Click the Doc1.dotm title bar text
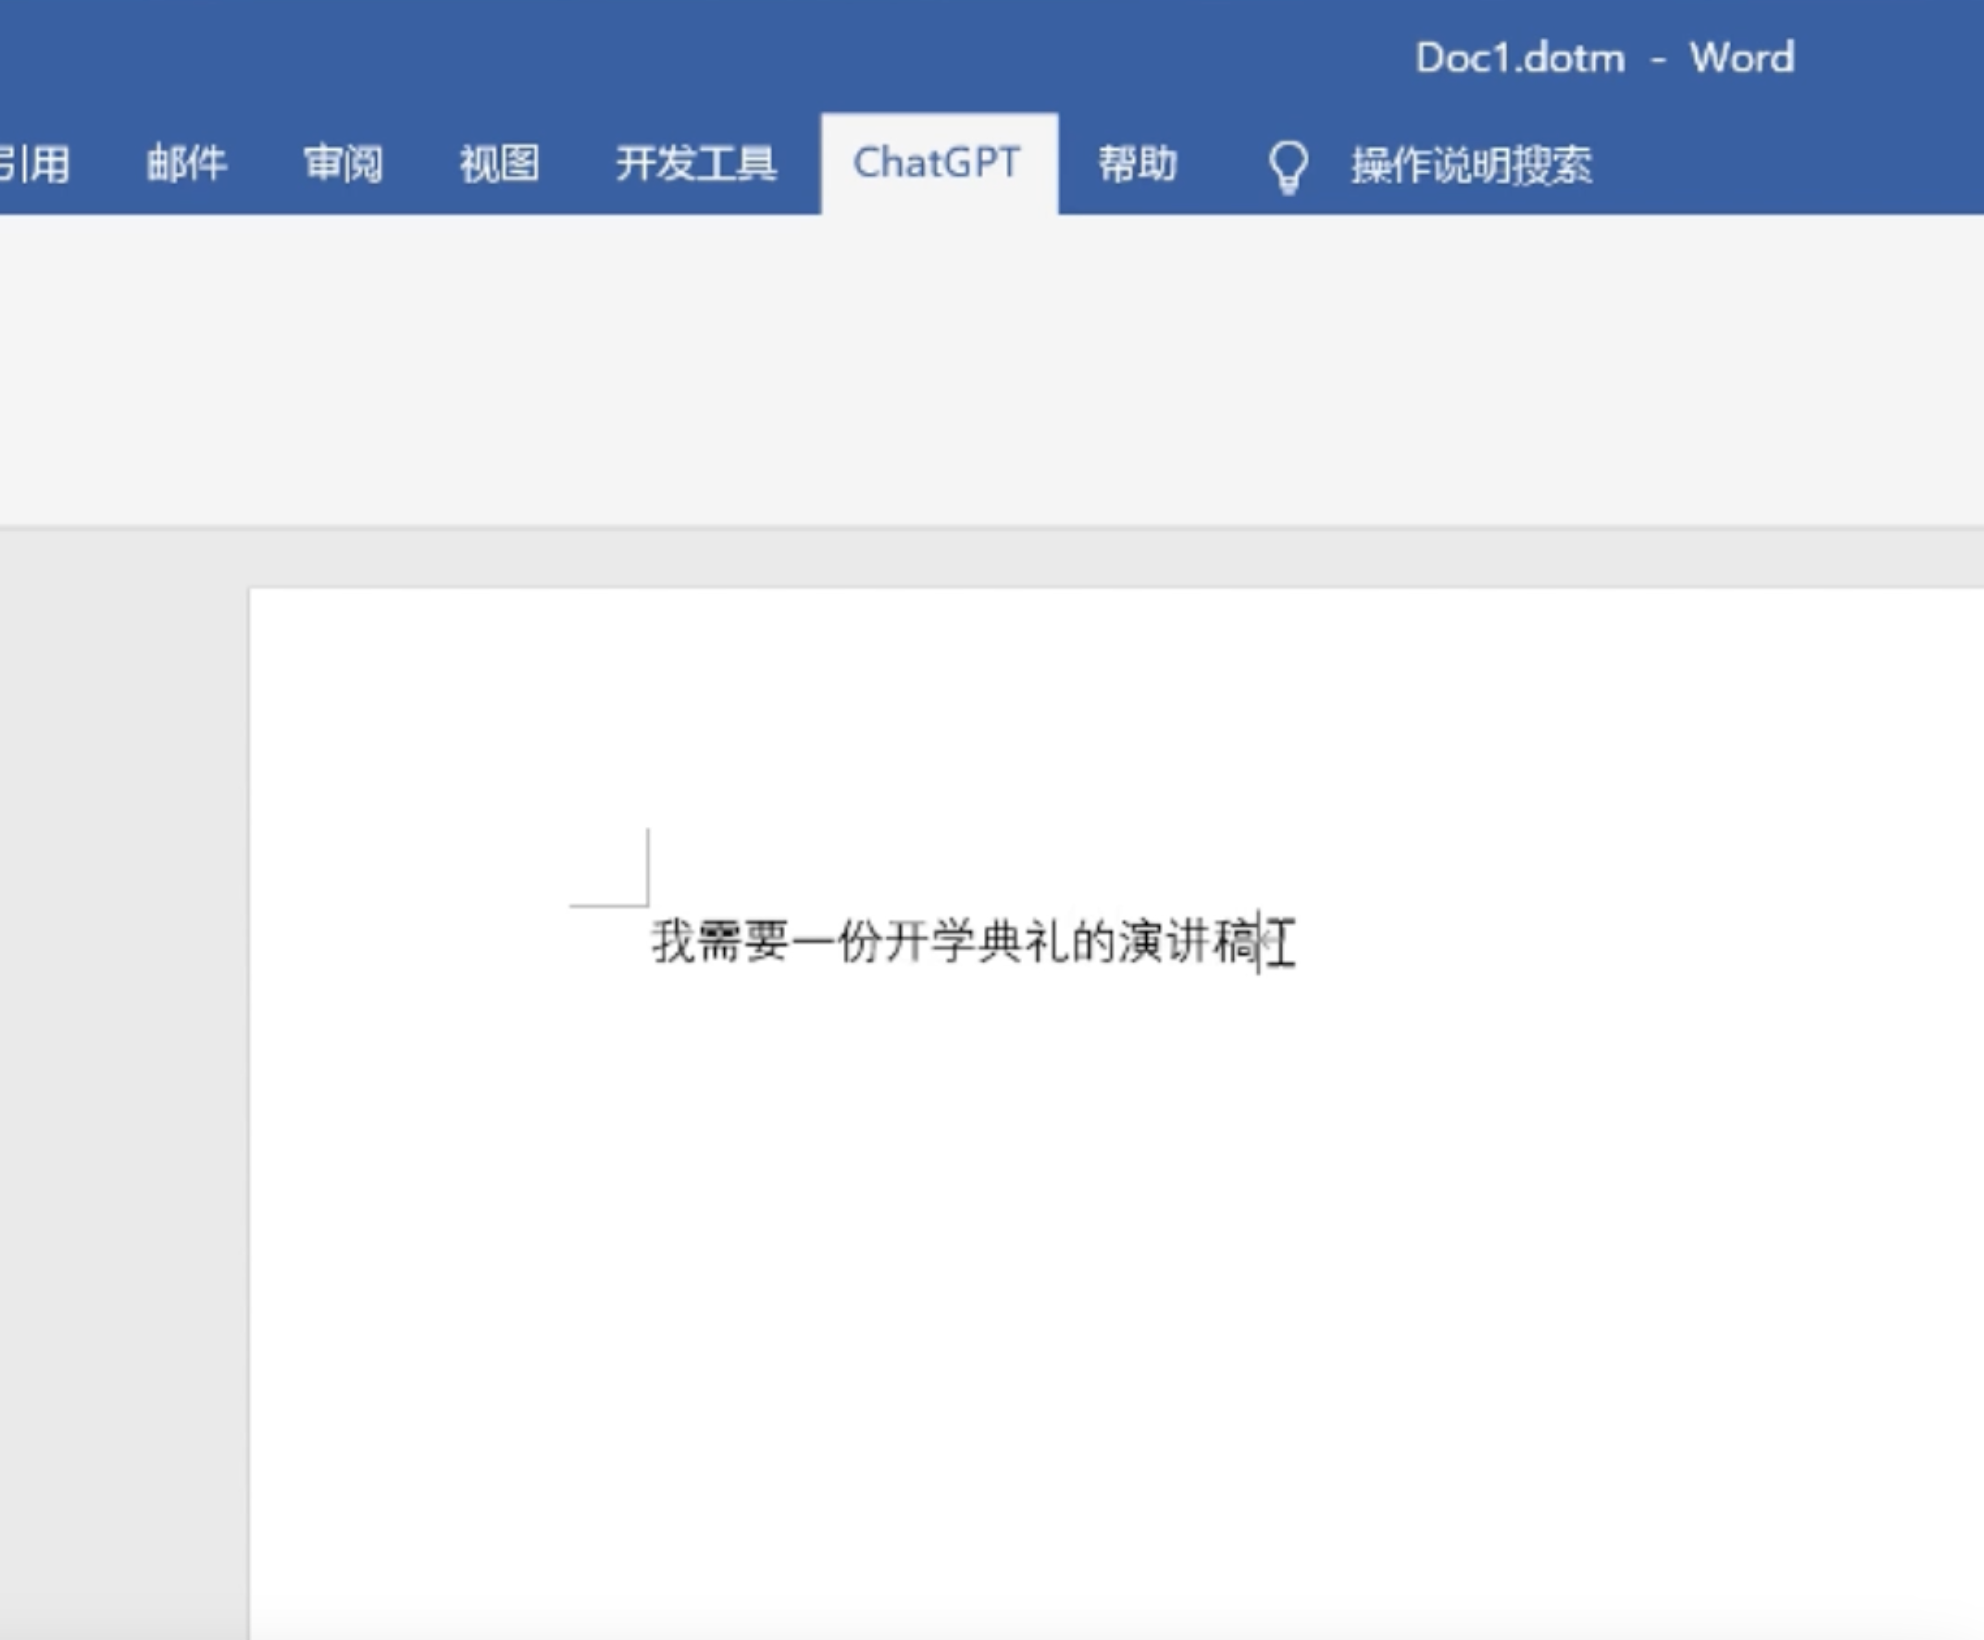This screenshot has height=1640, width=1984. pos(1520,58)
